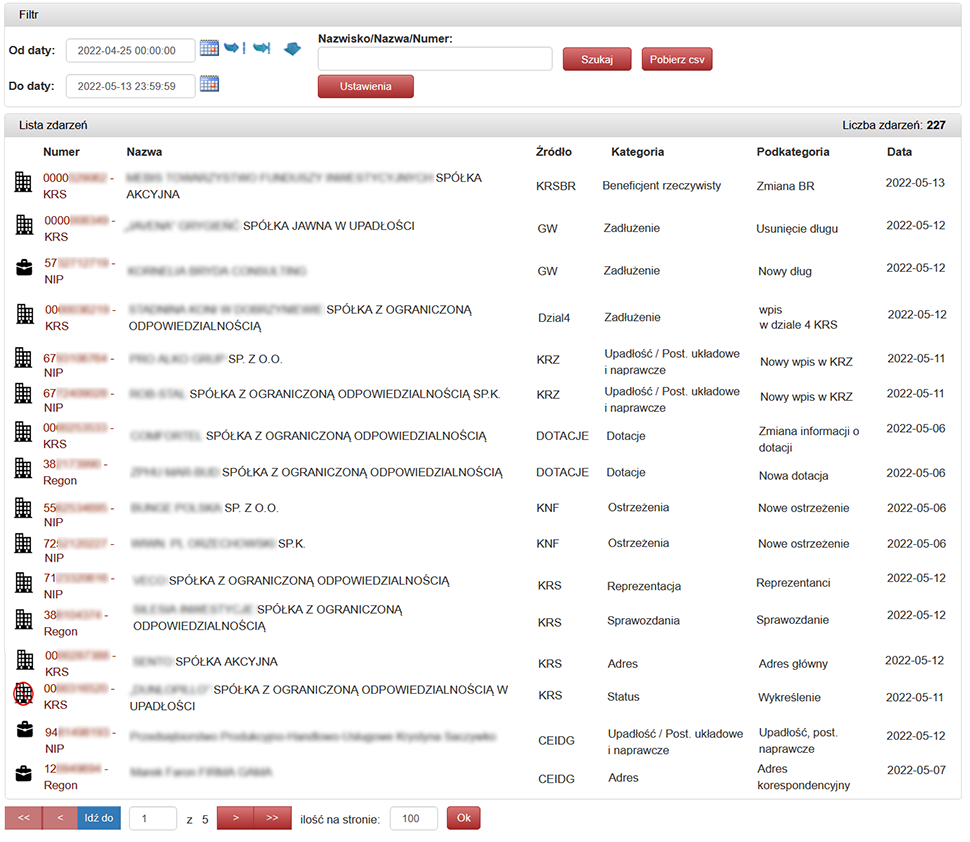The image size is (970, 842).
Task: Click the first blue left-arrow date shortcut icon
Action: [x=235, y=48]
